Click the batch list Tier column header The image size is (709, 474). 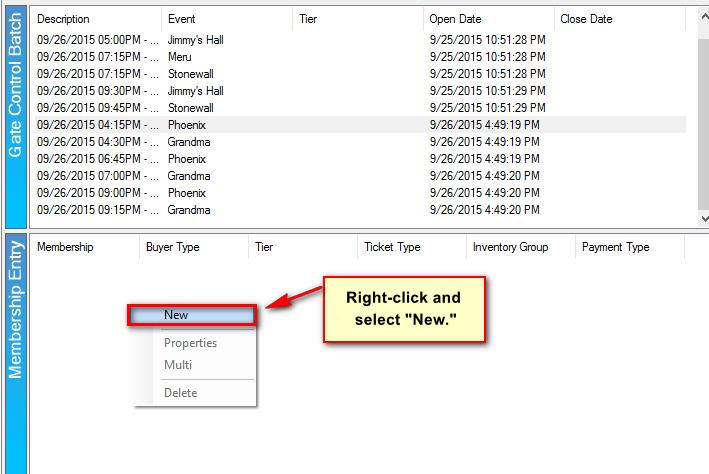click(358, 19)
